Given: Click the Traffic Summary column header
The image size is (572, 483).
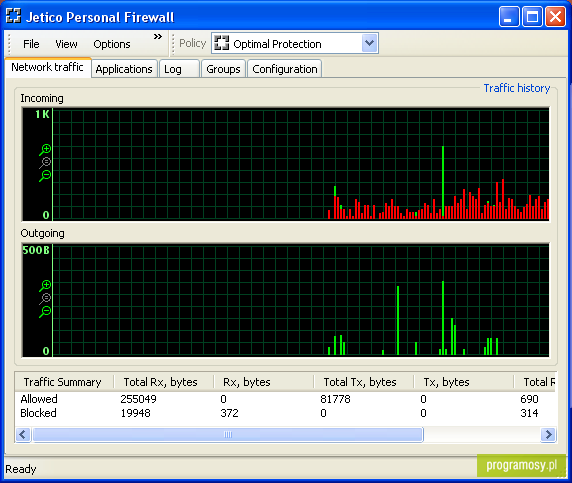Looking at the screenshot, I should [64, 382].
